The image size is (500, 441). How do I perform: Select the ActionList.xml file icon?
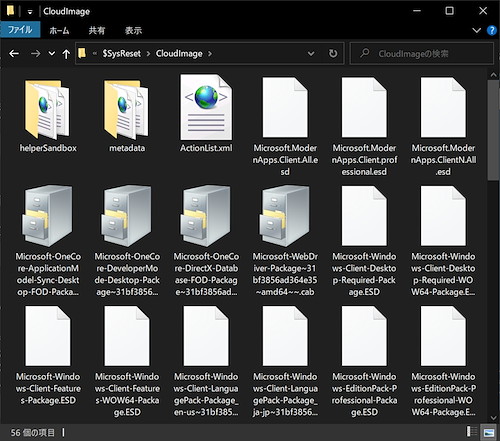206,107
